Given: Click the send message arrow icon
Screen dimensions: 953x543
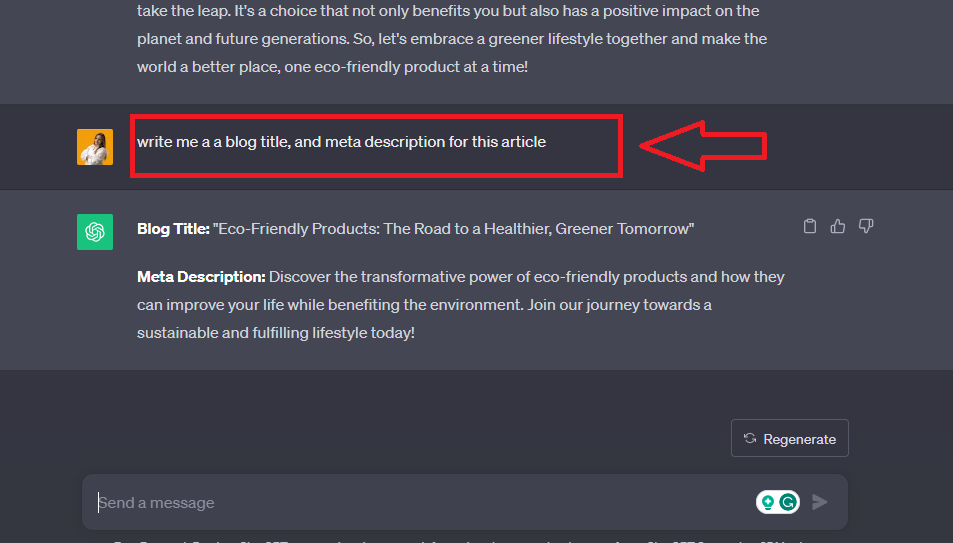Looking at the screenshot, I should coord(820,502).
